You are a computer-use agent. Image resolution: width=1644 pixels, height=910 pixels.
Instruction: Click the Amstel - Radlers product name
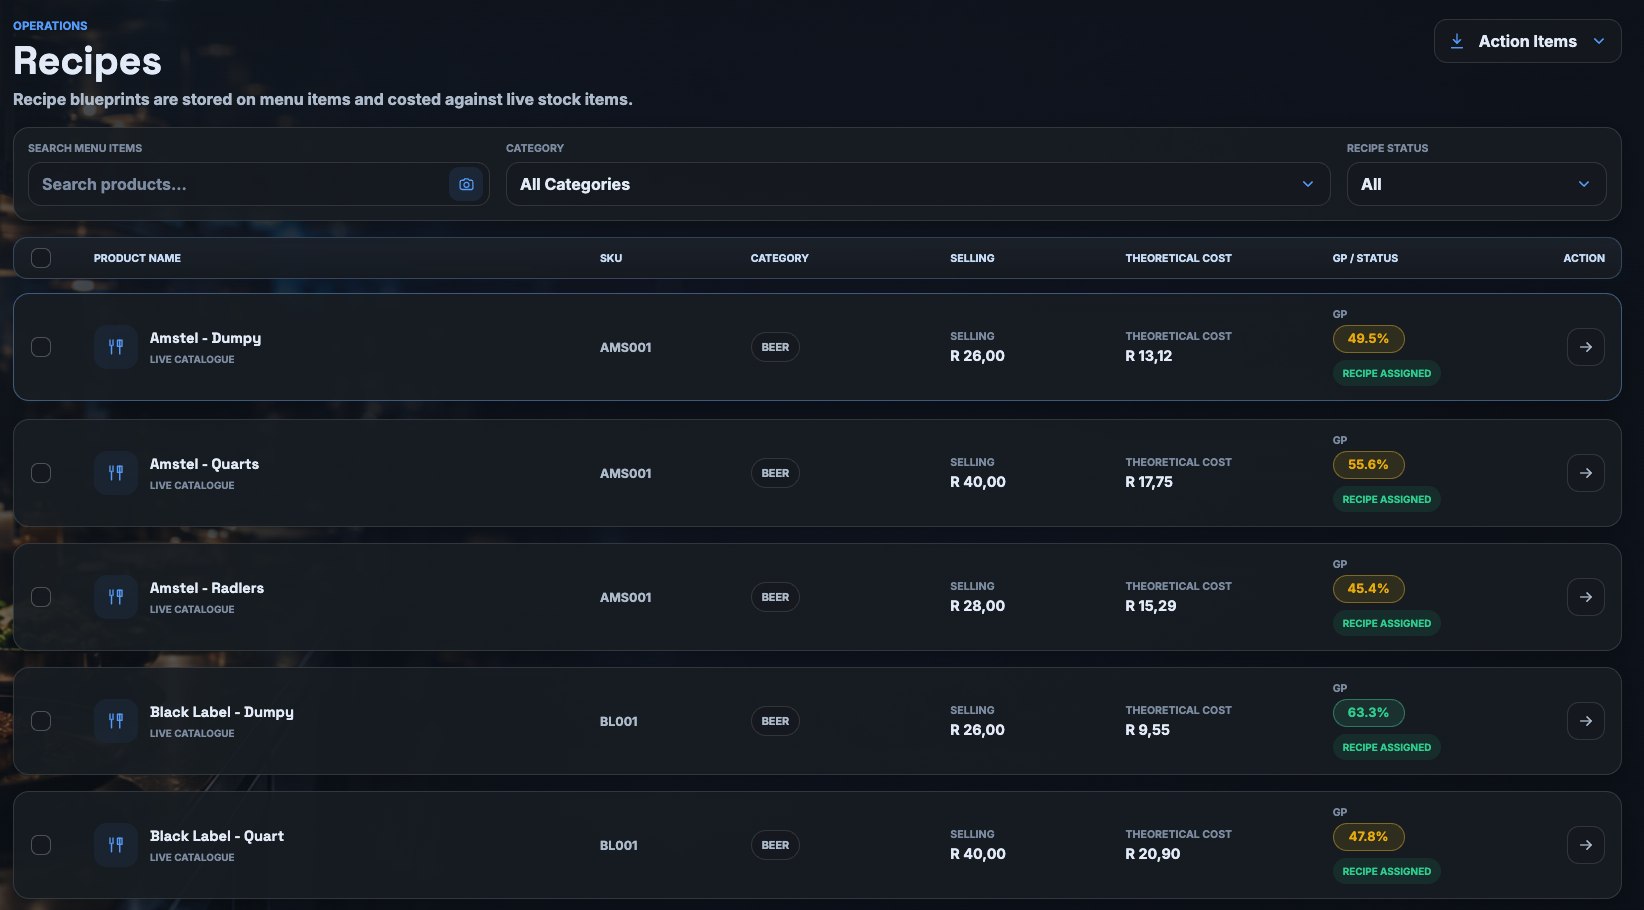207,588
